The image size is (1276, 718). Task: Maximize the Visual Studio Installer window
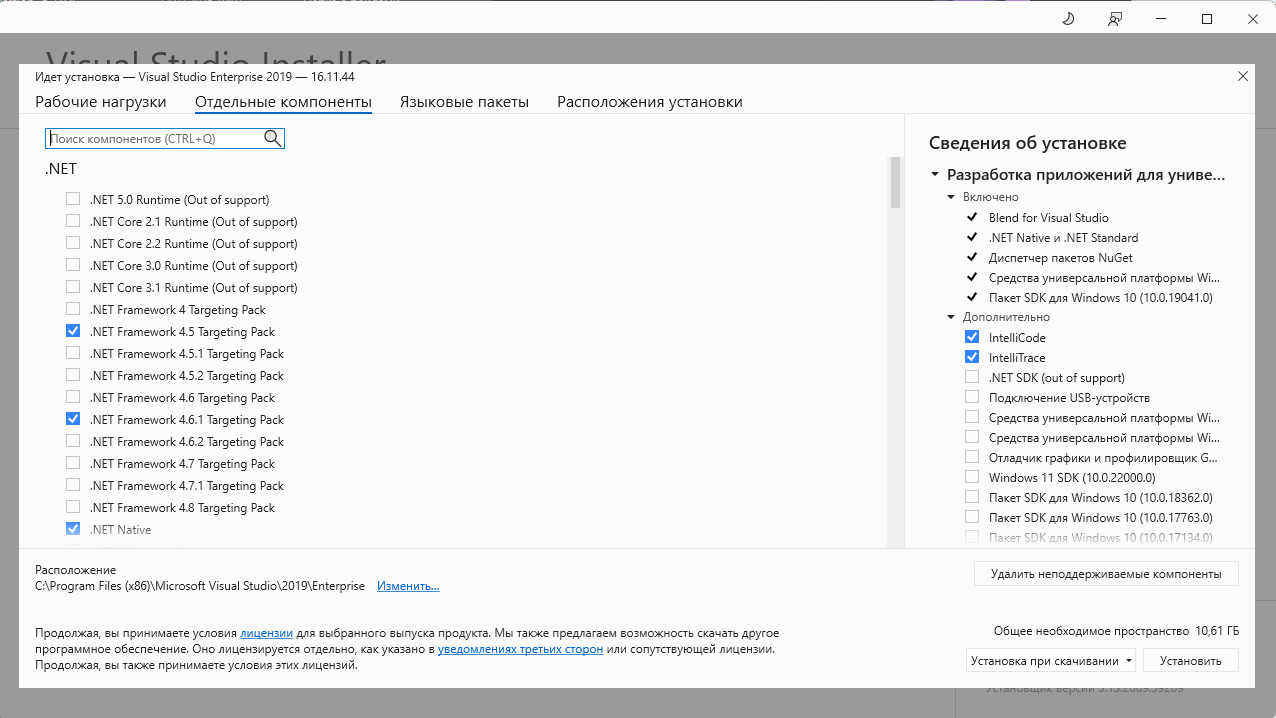(1207, 19)
